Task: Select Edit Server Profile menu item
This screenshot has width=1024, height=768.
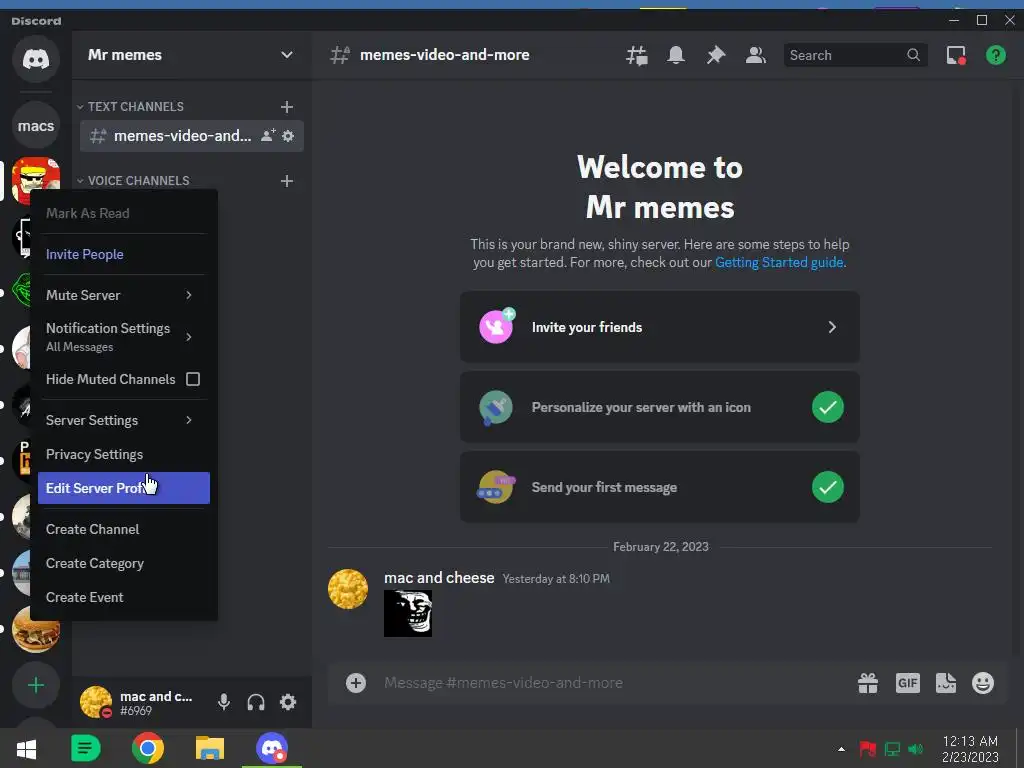Action: [123, 488]
